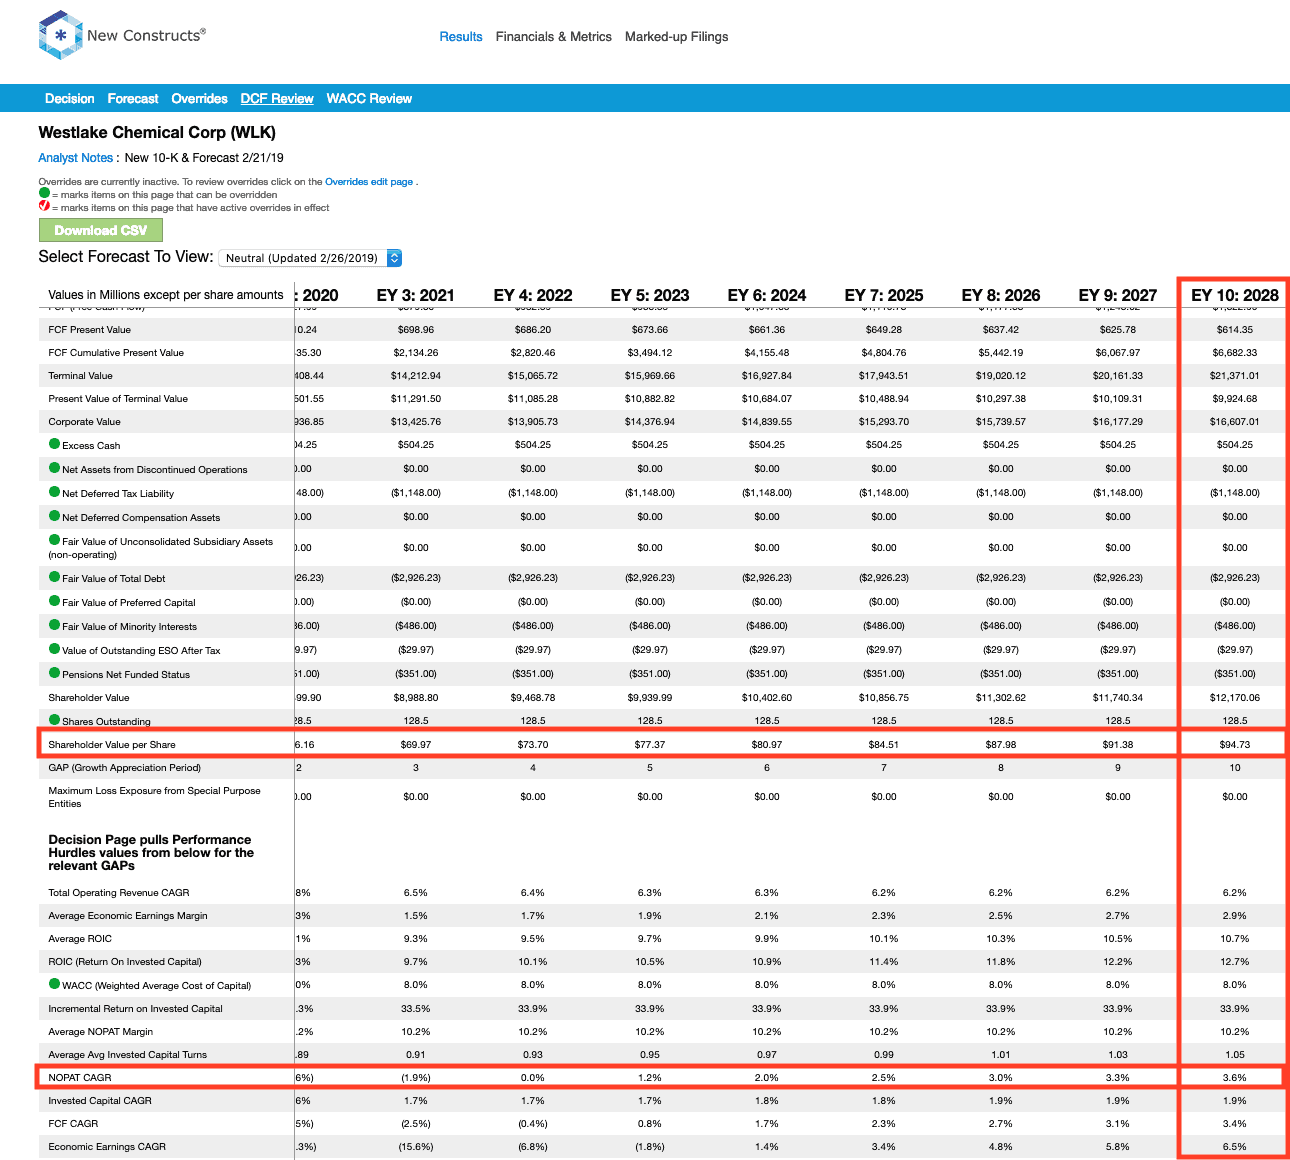Click the GAP (Growth Appreciation Period) row label
Viewport: 1290px width, 1160px height.
[x=125, y=768]
